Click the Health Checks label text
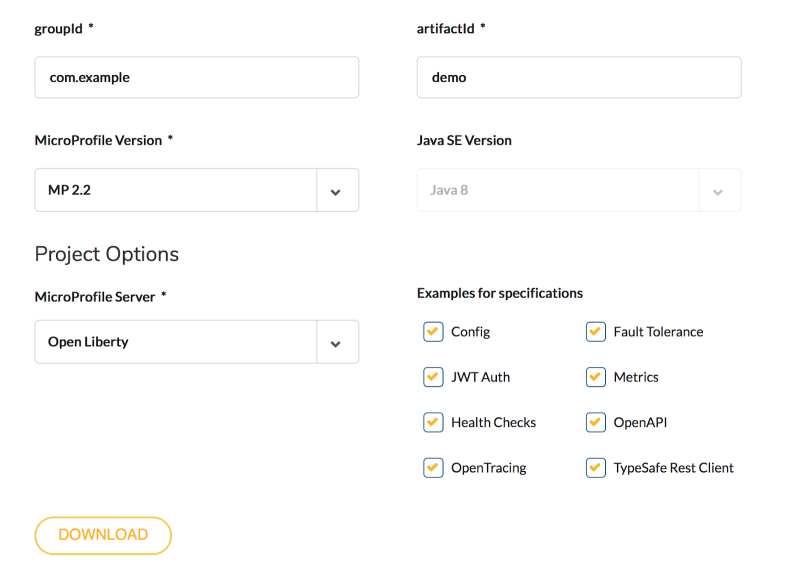Screen dimensions: 800x568 pyautogui.click(x=493, y=423)
